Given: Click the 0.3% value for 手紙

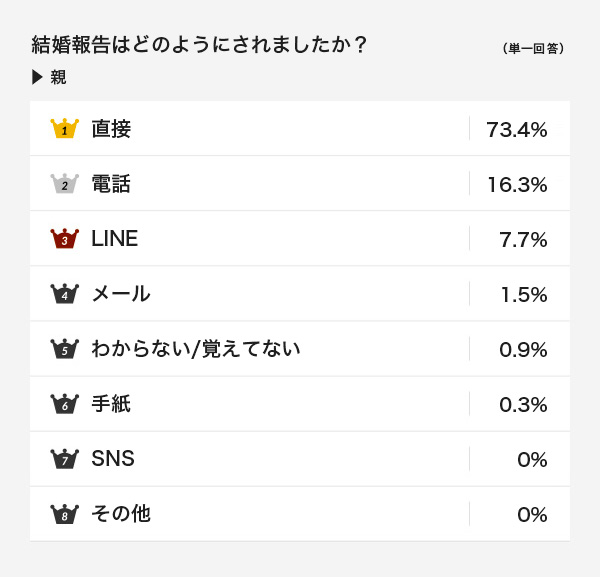Looking at the screenshot, I should coord(523,405).
